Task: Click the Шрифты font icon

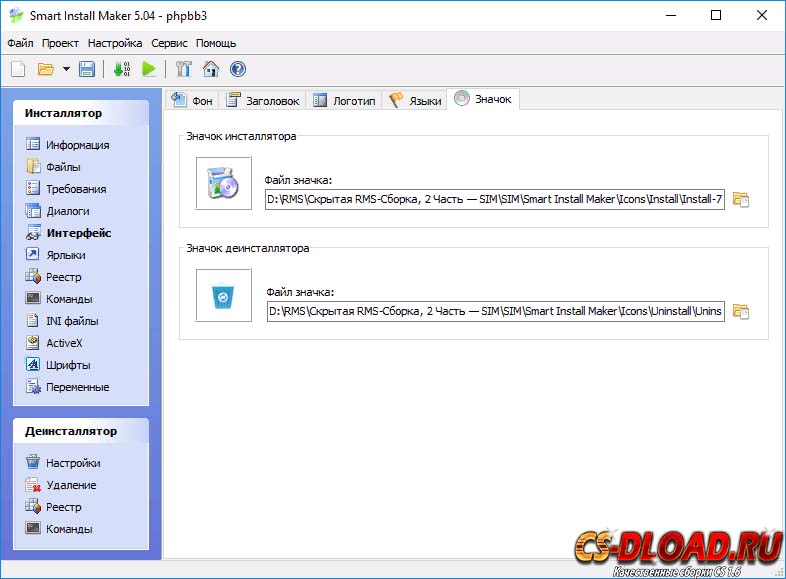Action: click(33, 364)
